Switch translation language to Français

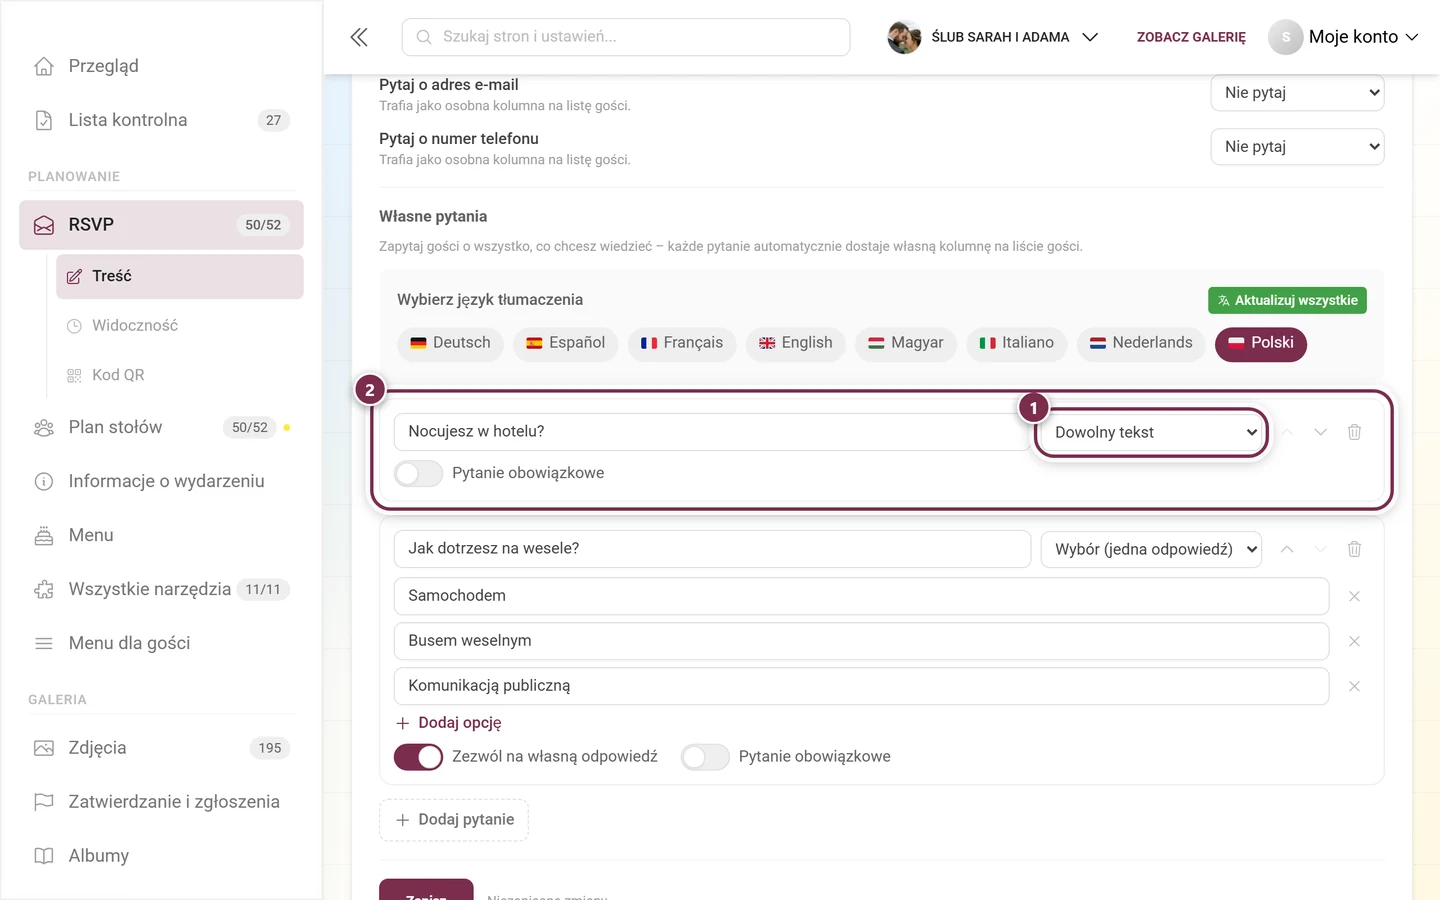click(x=682, y=343)
